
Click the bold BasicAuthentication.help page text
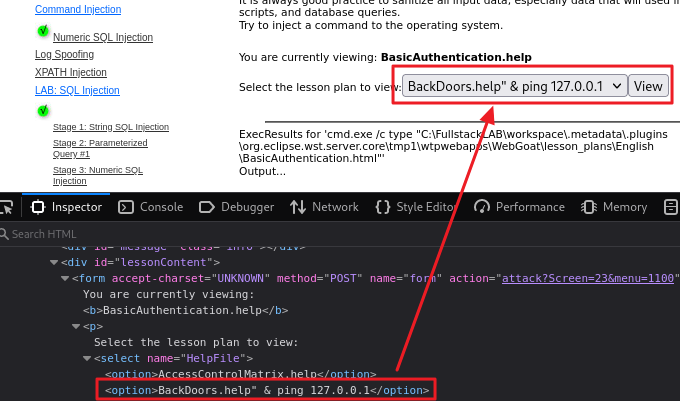(x=456, y=57)
